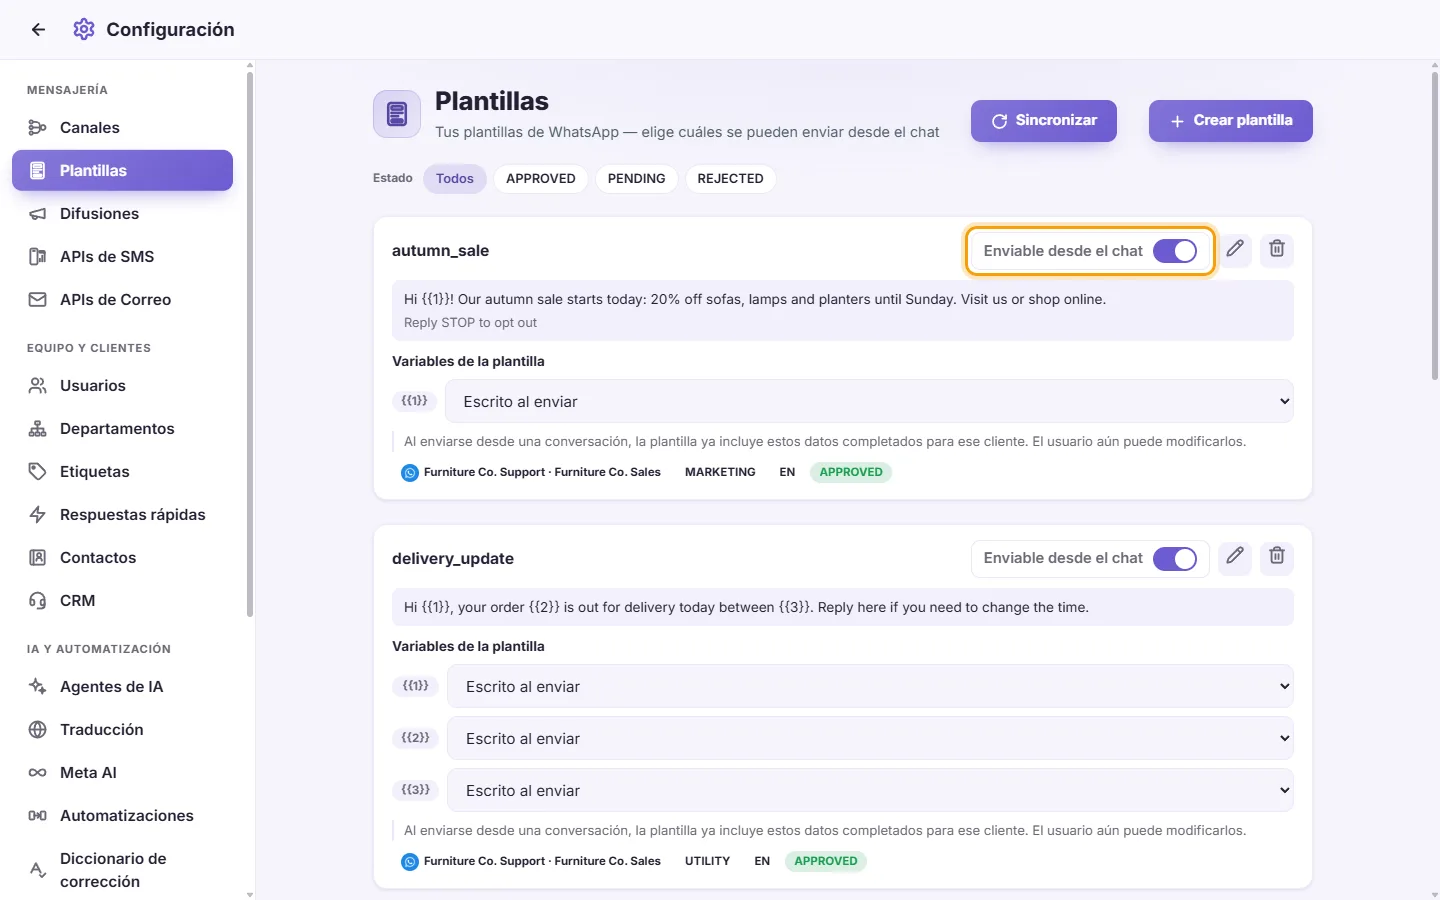Click the Respuestas rápidas lightning icon
Screen dimensions: 1440x900
point(38,515)
